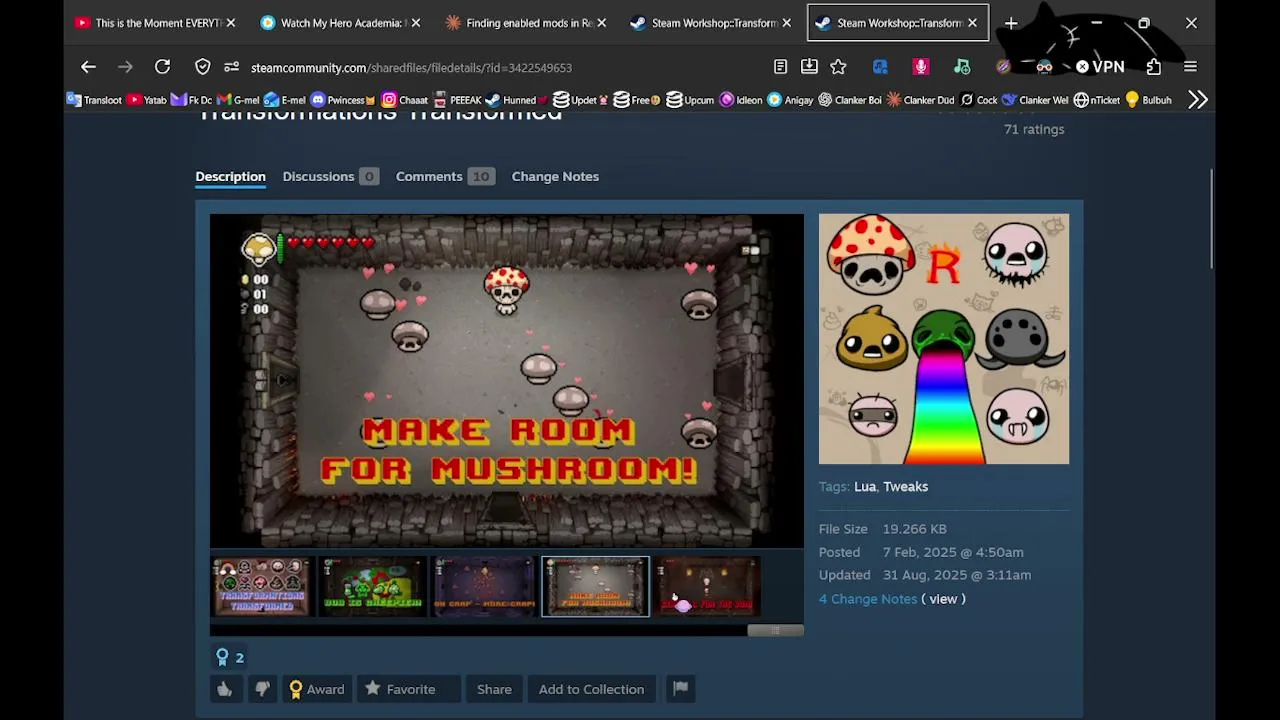
Task: Bookmark this page with the star icon
Action: pos(838,67)
